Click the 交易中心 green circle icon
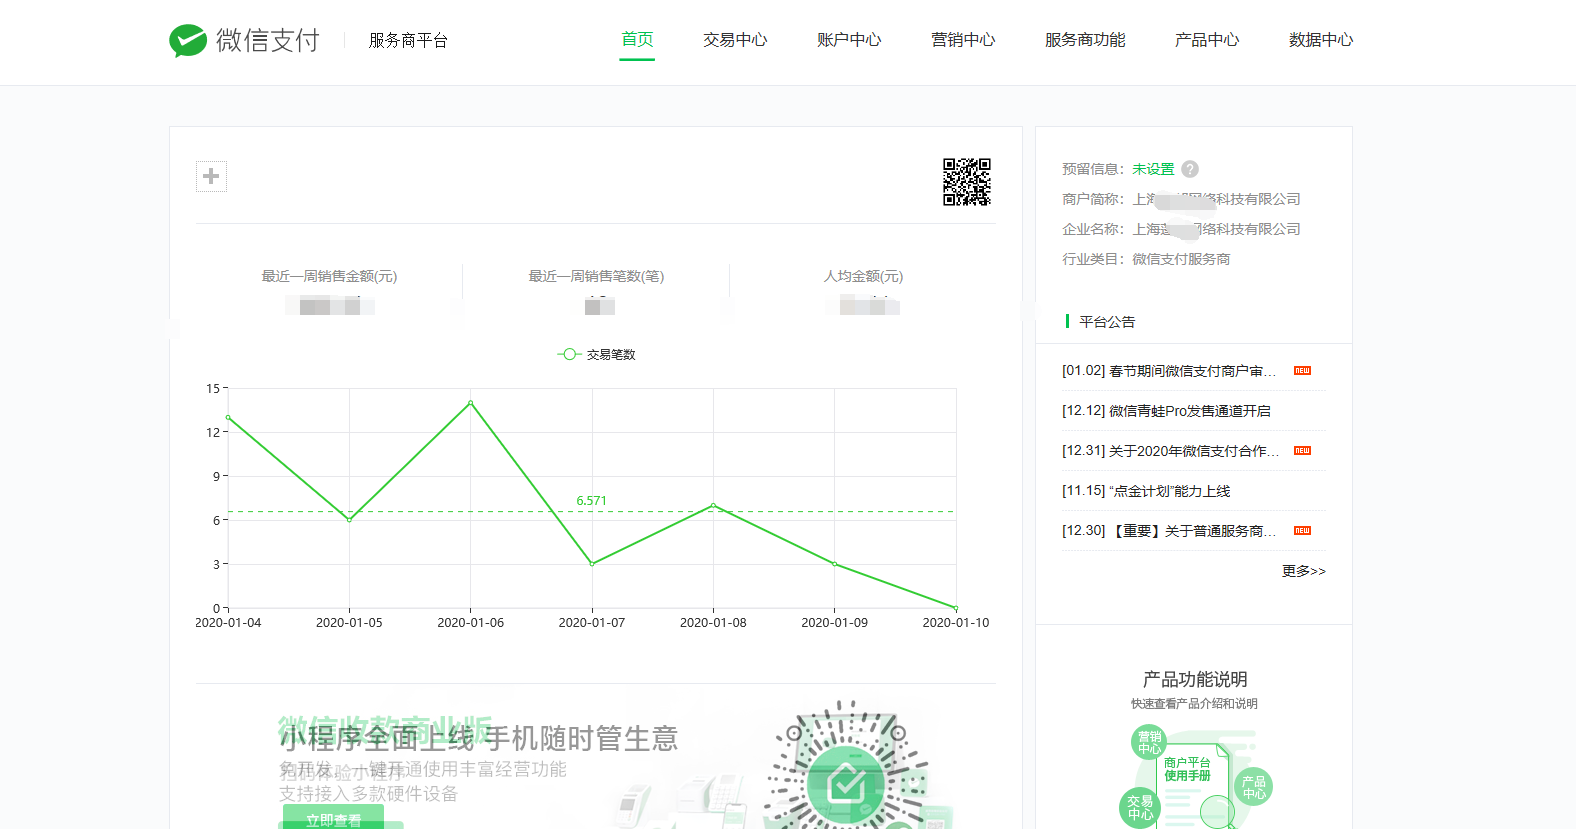 pos(1139,807)
